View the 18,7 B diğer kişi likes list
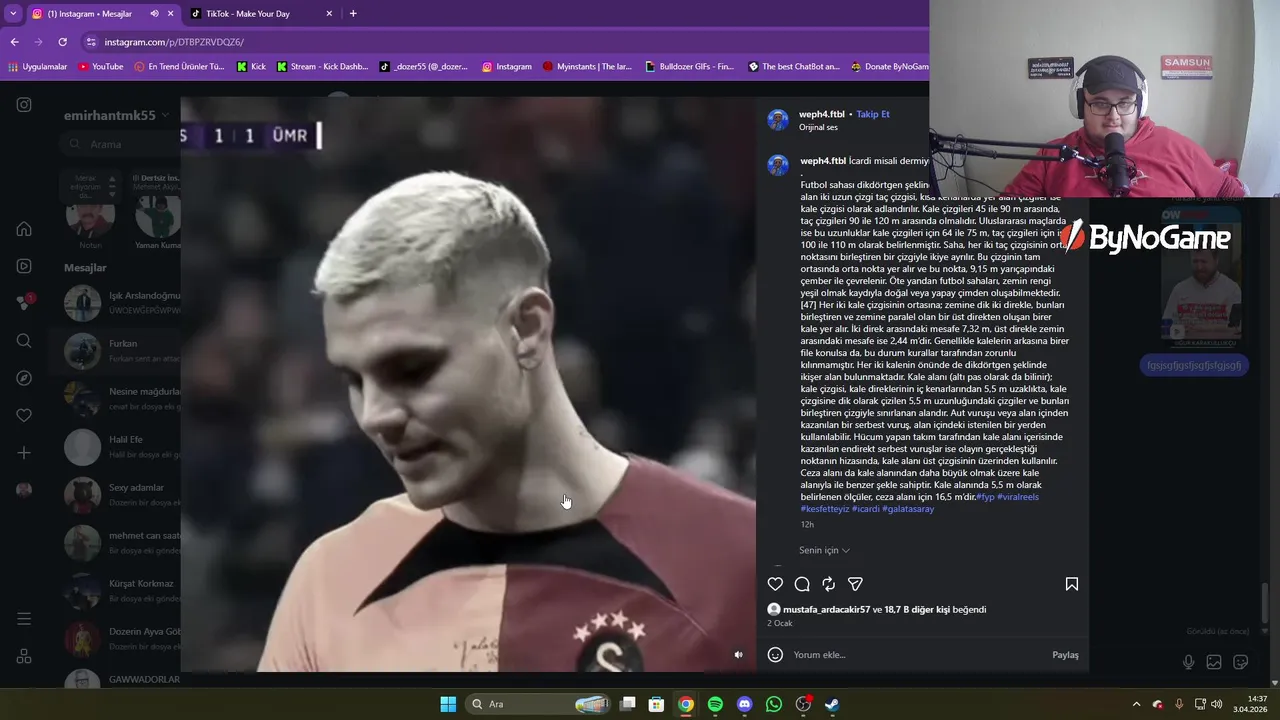The width and height of the screenshot is (1280, 720). [x=917, y=610]
